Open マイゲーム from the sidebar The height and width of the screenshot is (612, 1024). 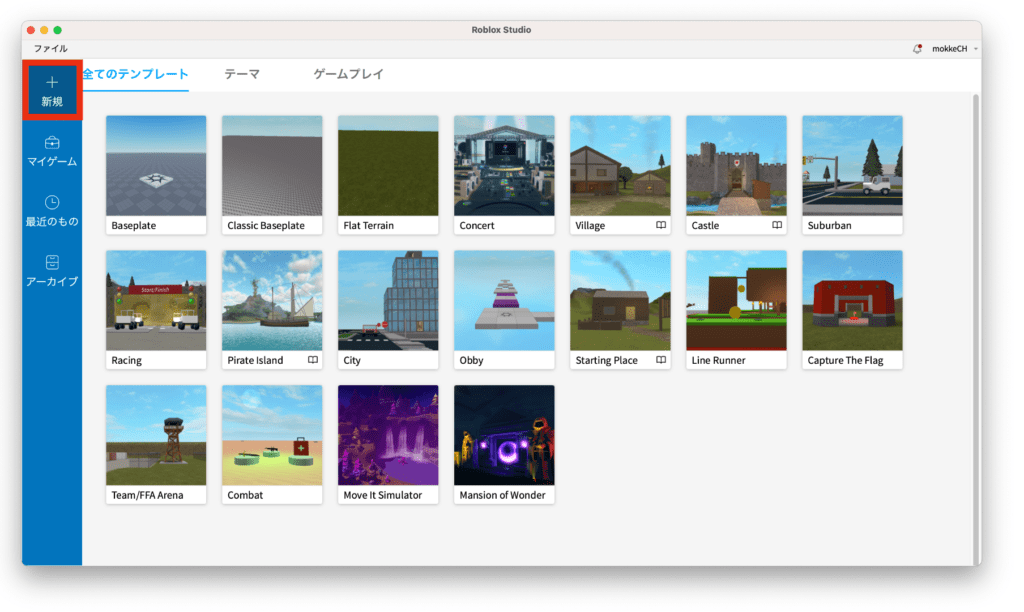tap(52, 151)
